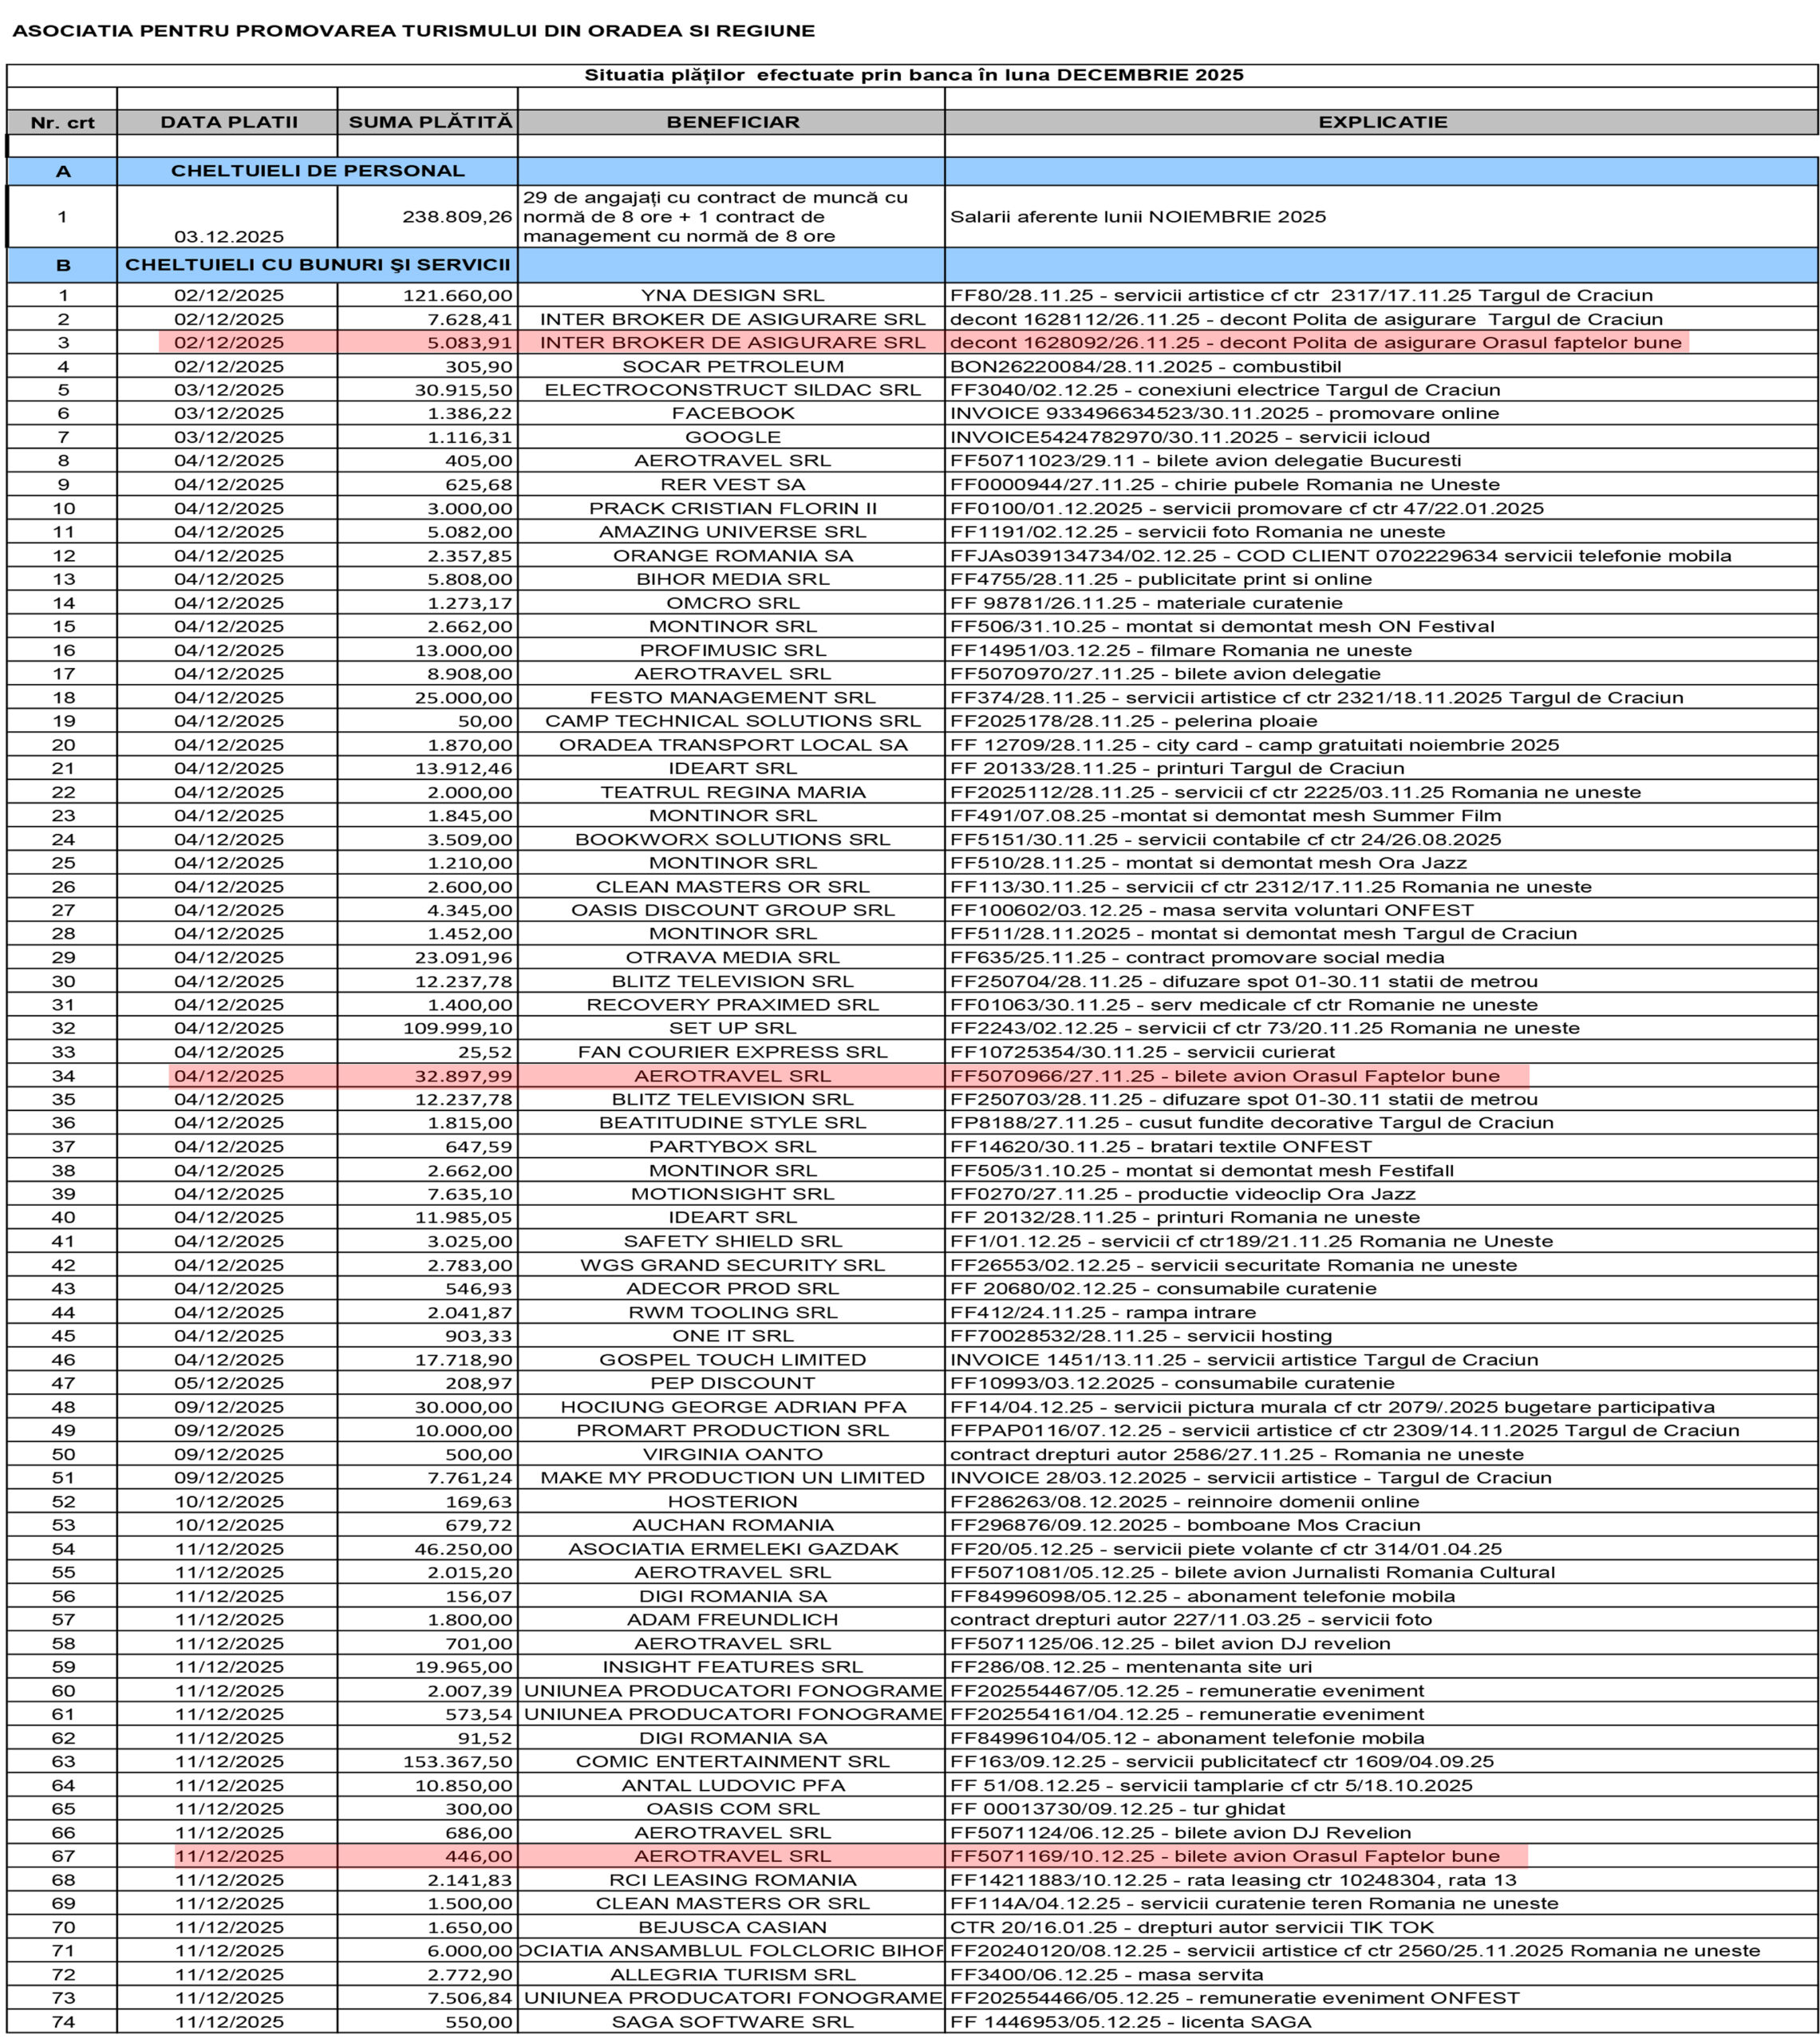Click the 'EXPLICATIE' column header
This screenshot has height=2043, width=1820.
(x=1382, y=122)
